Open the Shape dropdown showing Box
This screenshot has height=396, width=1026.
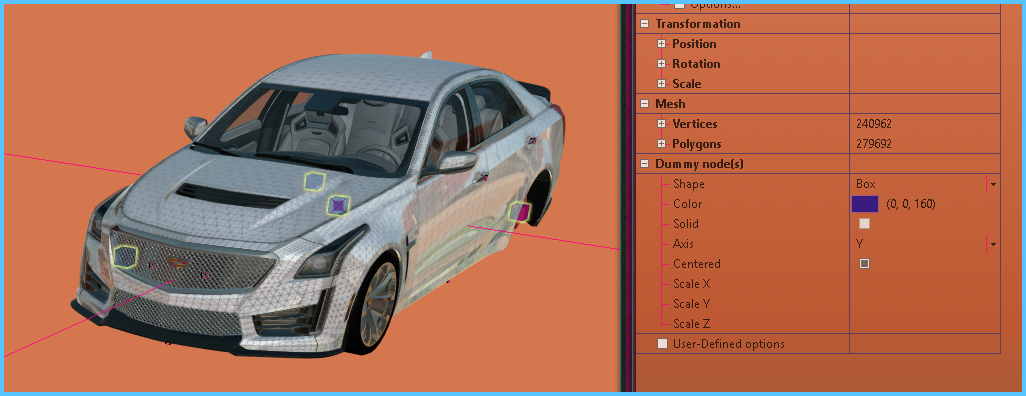tap(993, 185)
